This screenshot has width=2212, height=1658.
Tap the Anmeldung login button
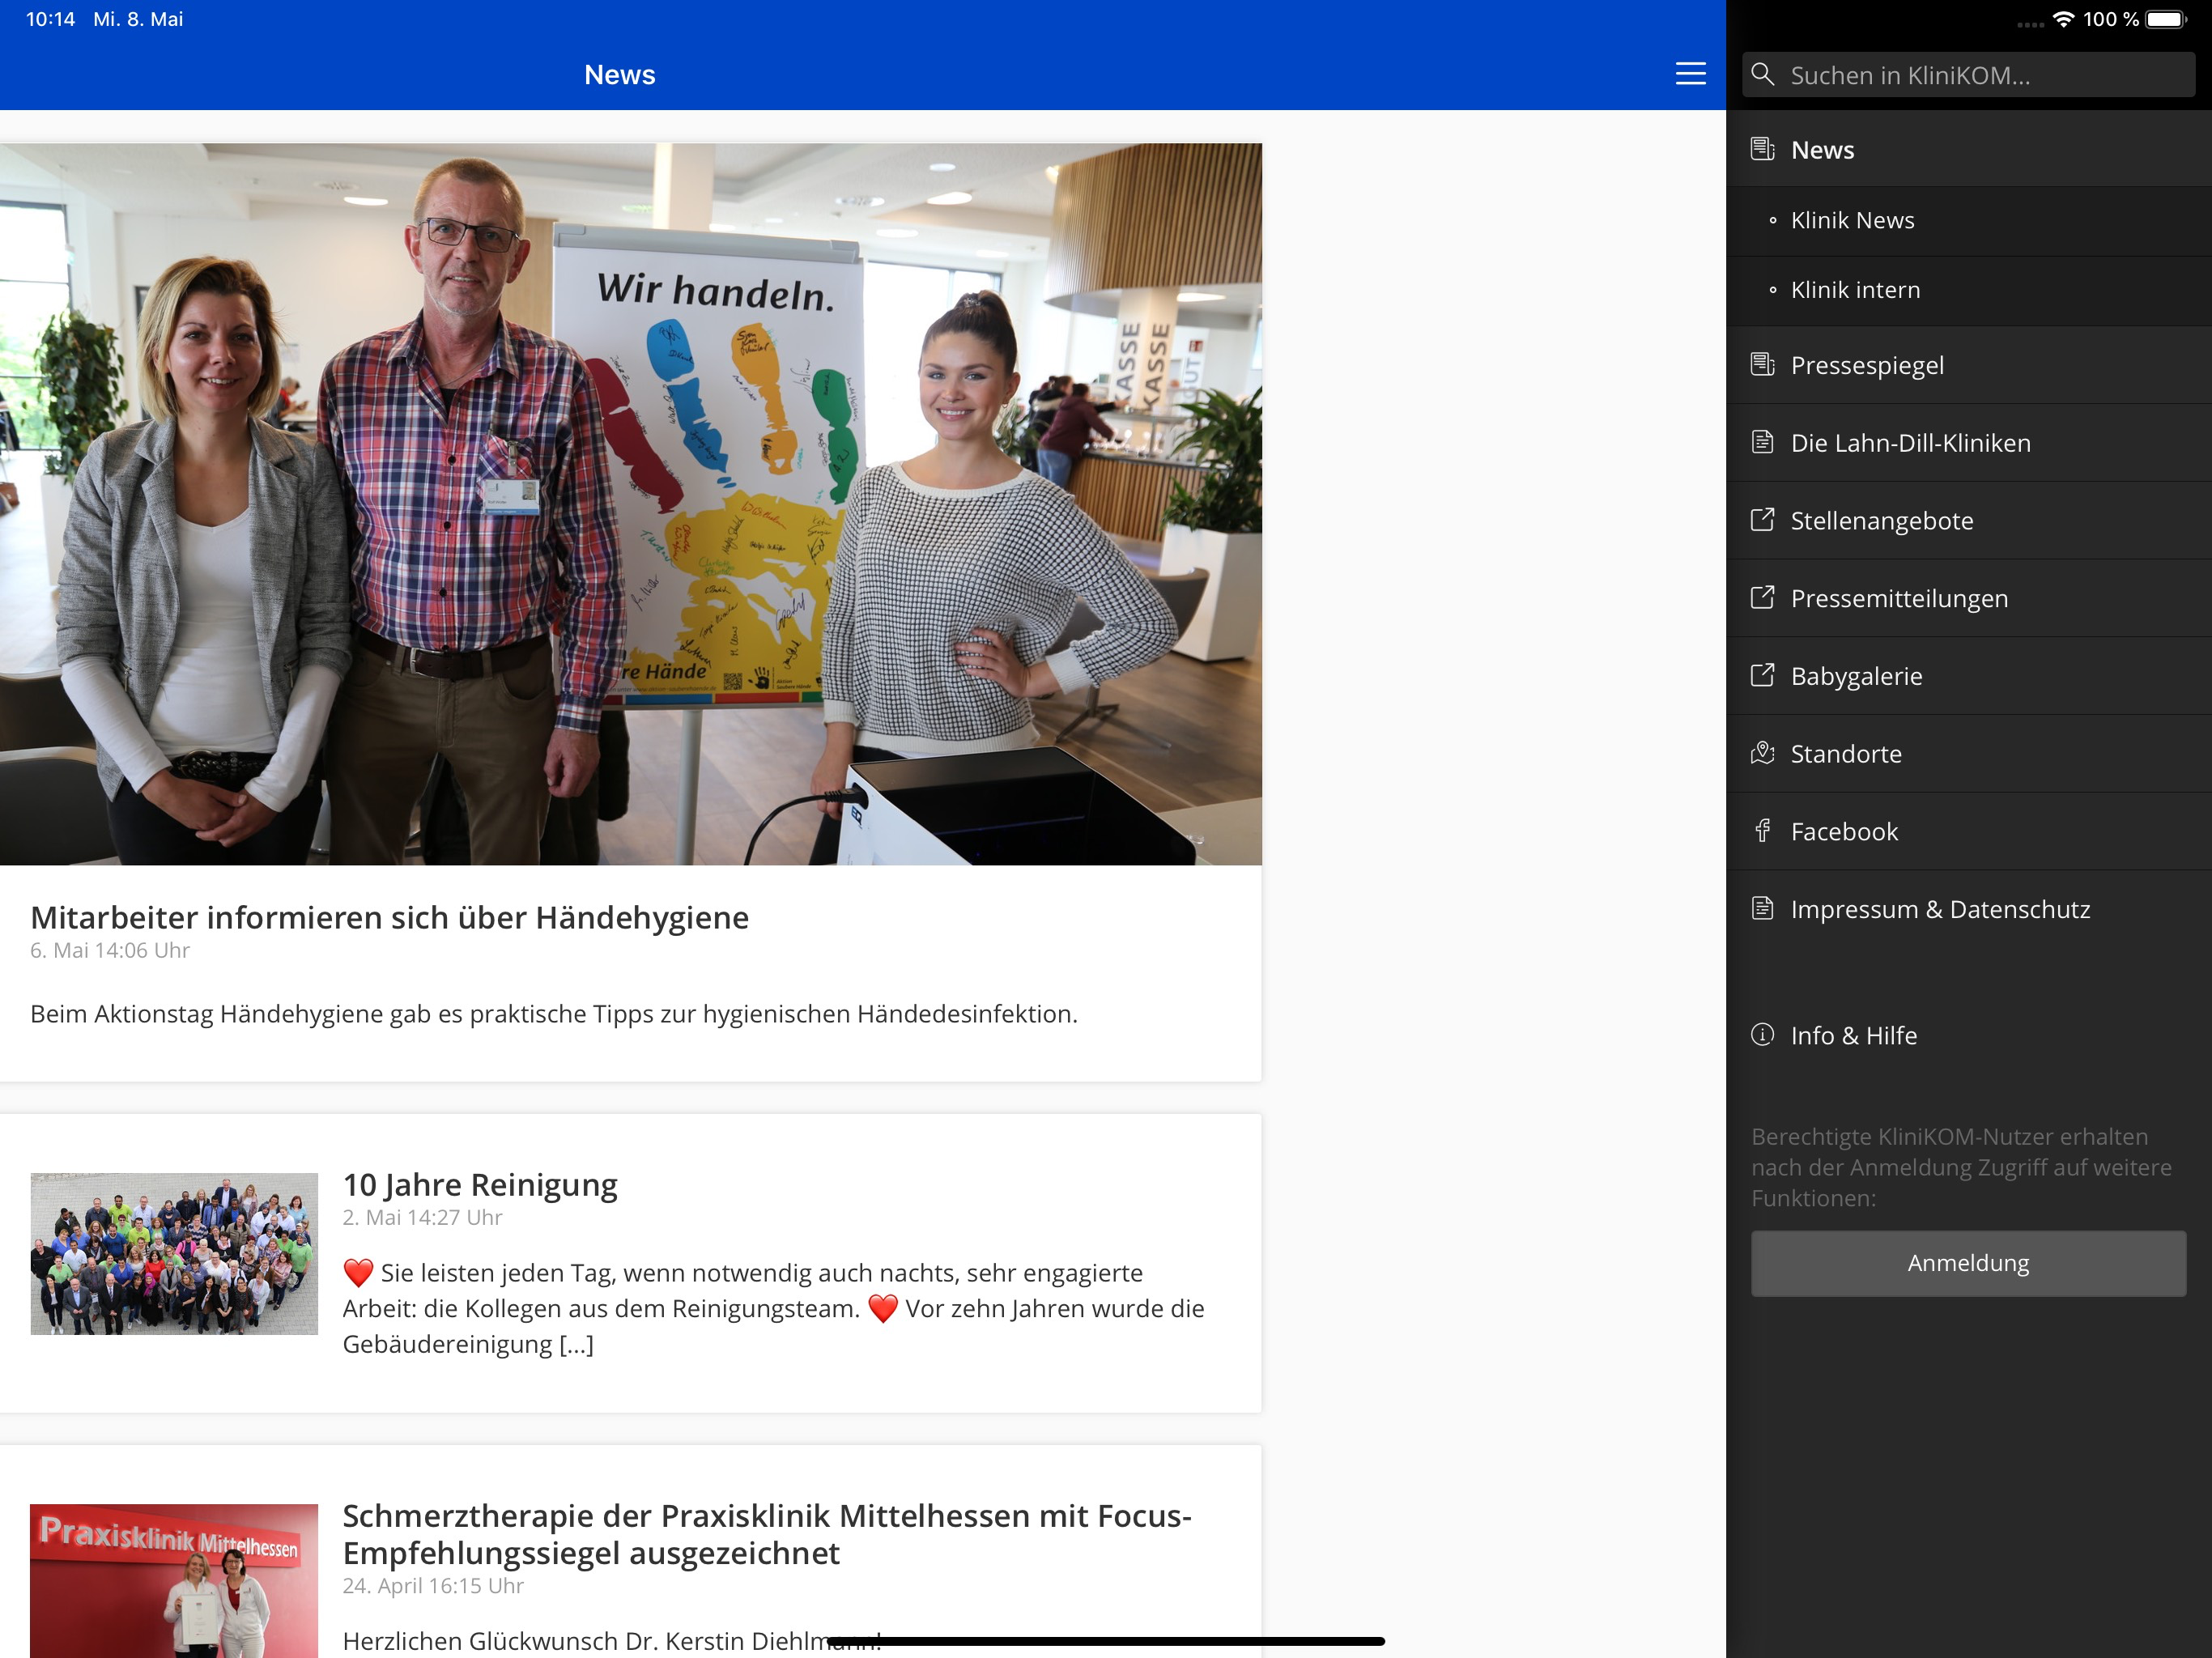tap(1968, 1263)
